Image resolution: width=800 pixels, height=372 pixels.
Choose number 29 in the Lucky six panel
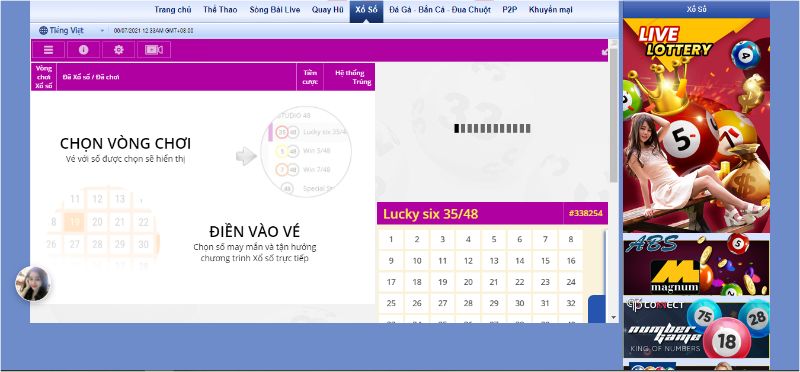click(494, 303)
